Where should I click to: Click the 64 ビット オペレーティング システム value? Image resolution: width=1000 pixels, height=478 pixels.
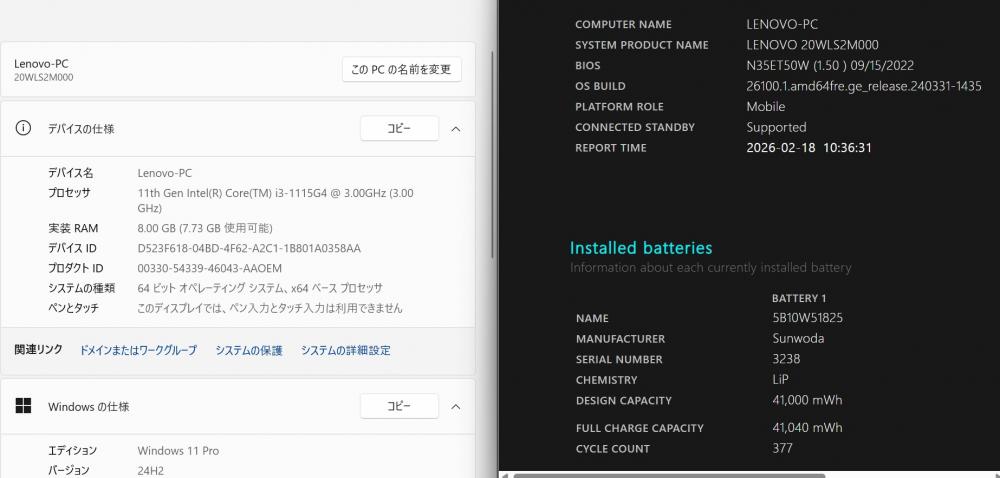pyautogui.click(x=260, y=288)
